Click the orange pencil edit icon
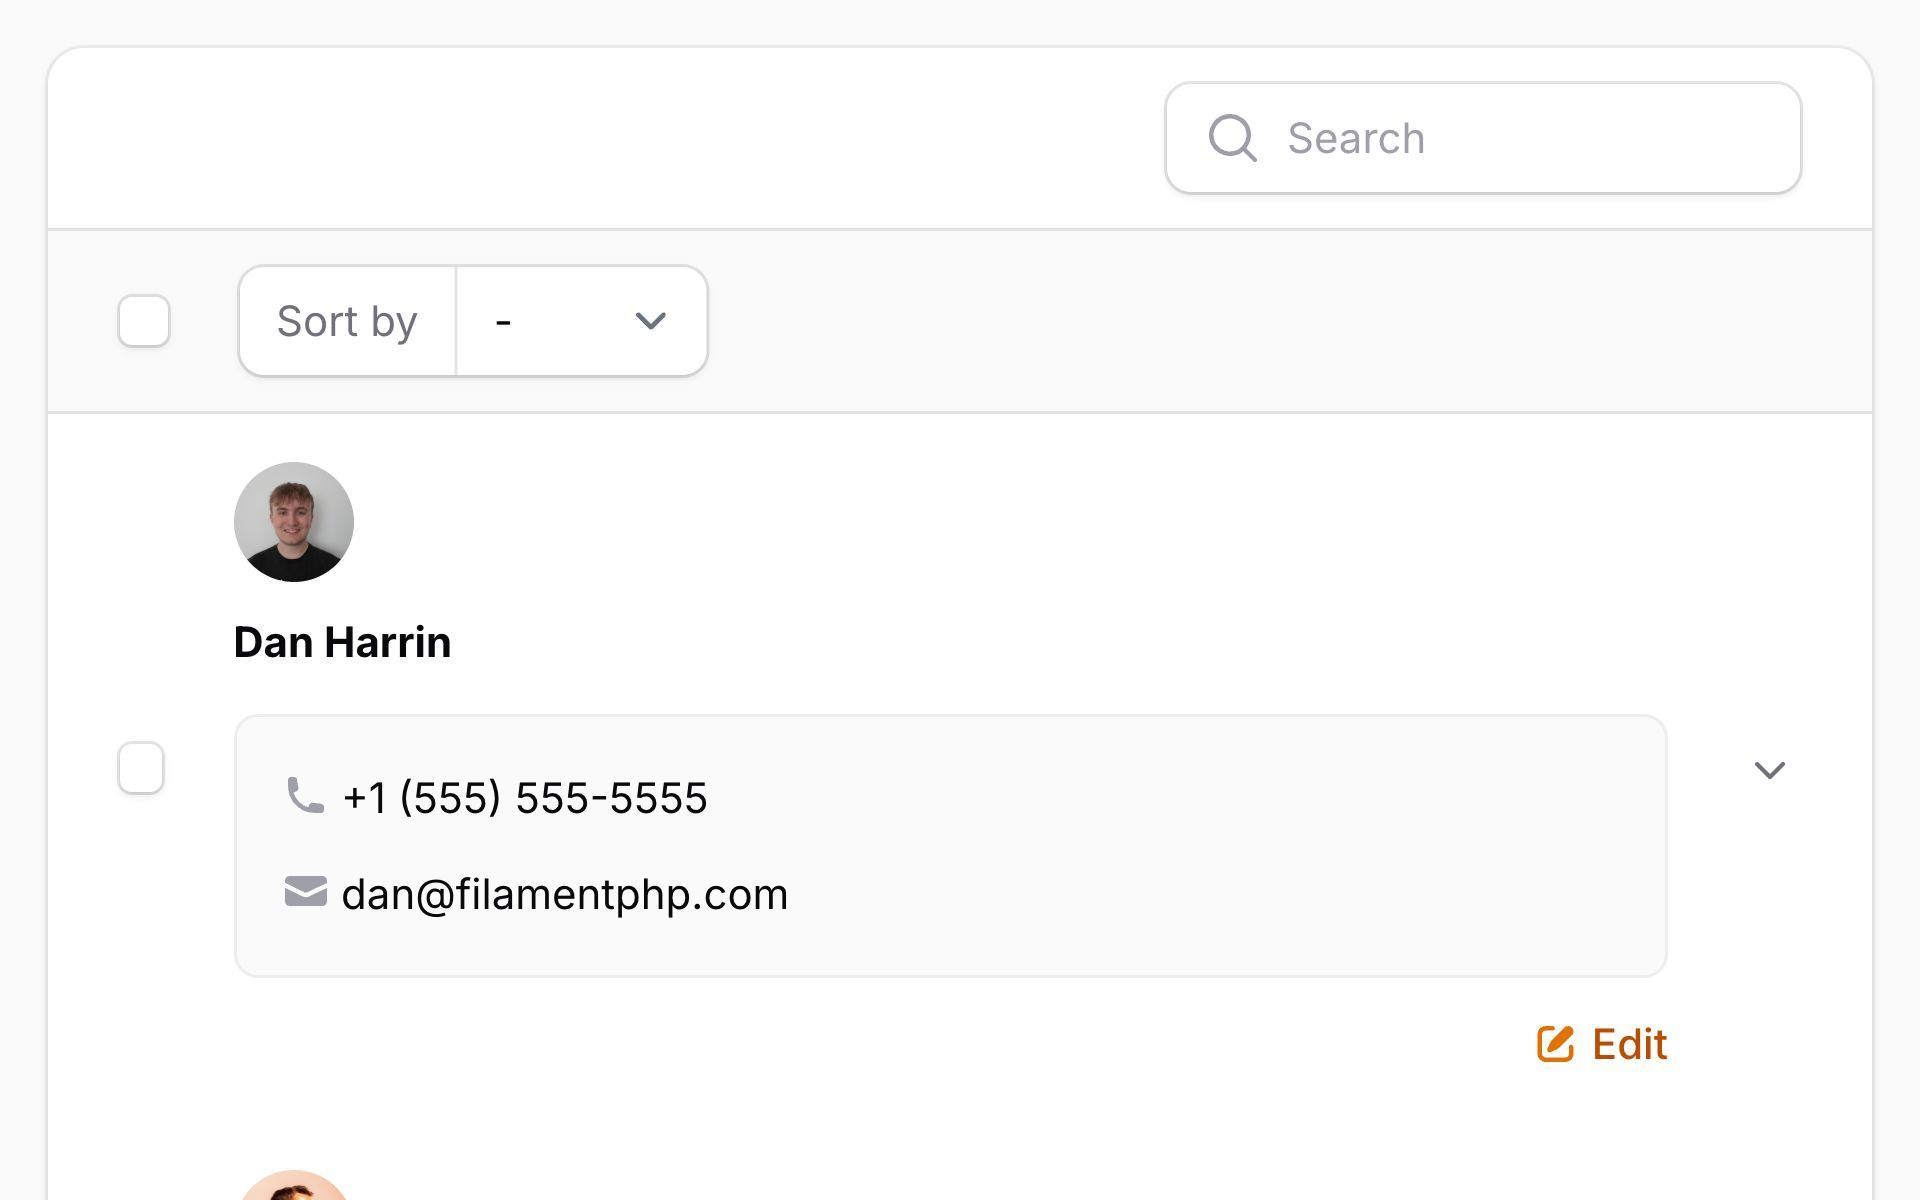1920x1200 pixels. [x=1555, y=1044]
